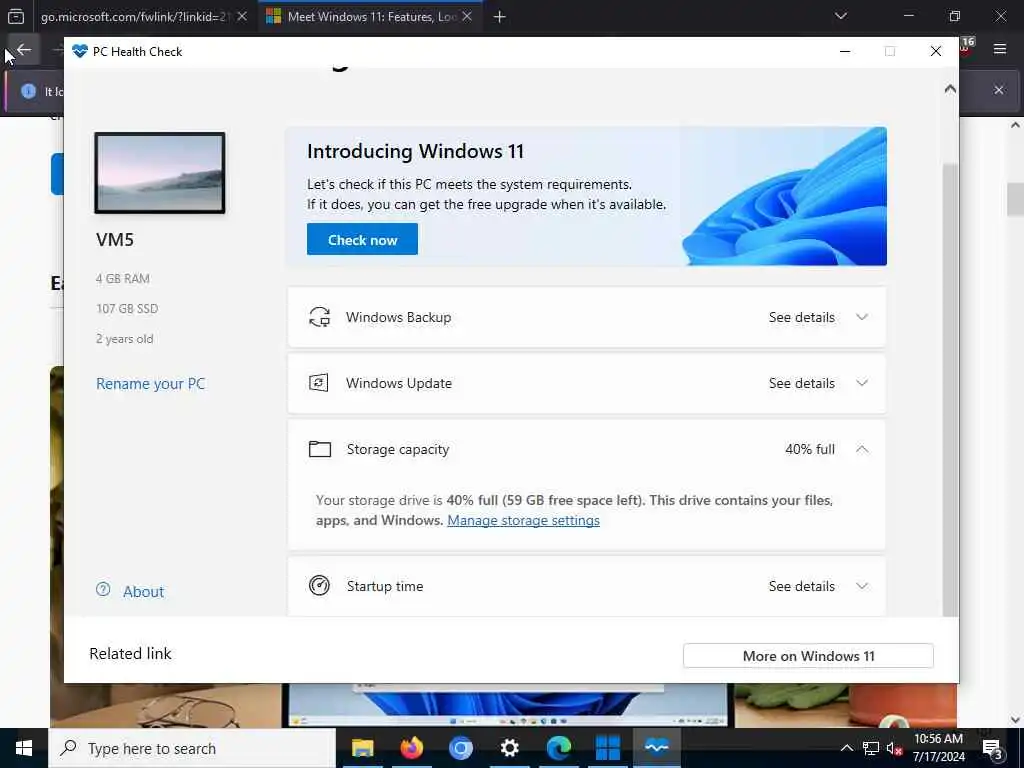Click the network icon in system tray
This screenshot has height=768, width=1024.
pos(871,748)
